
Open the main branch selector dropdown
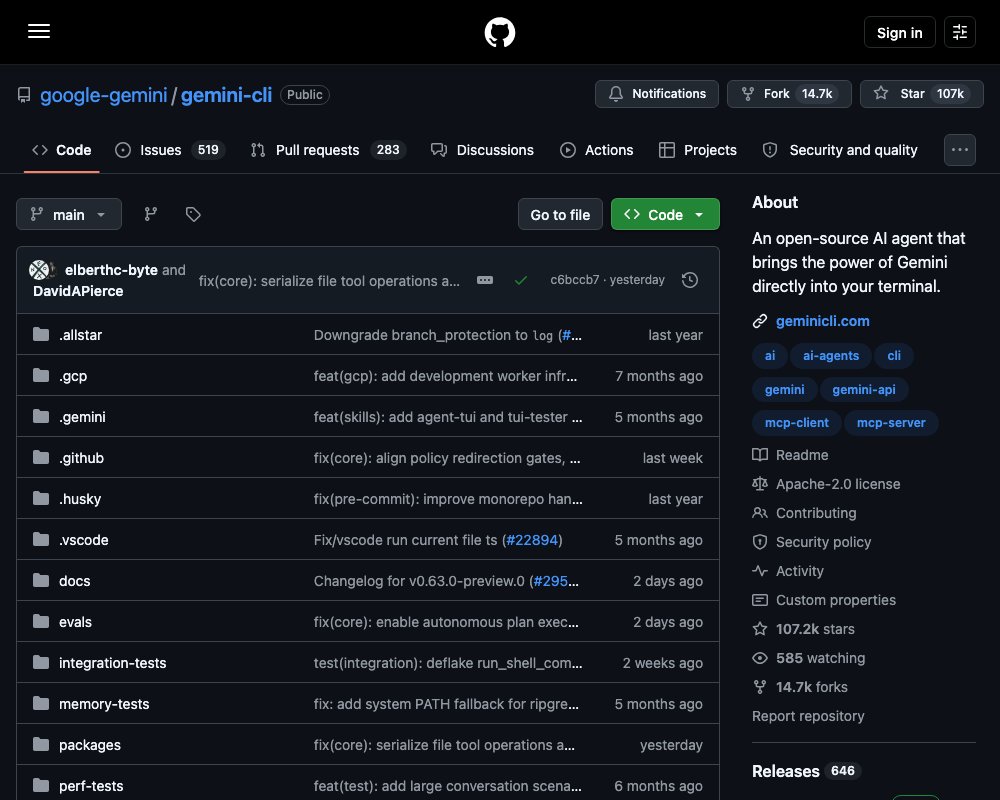[x=68, y=214]
